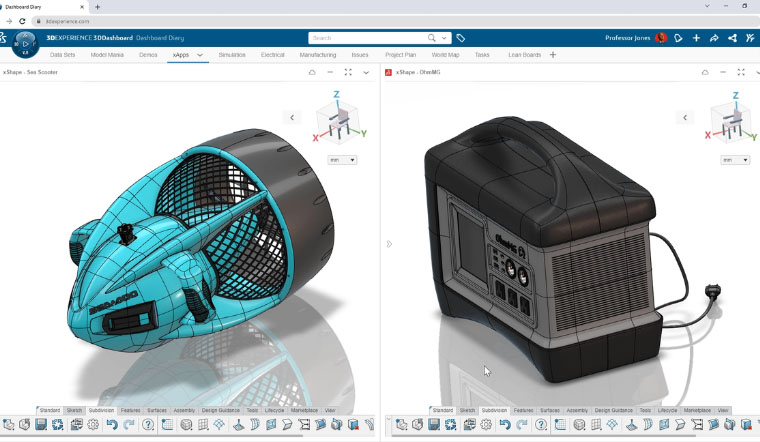Select Assembly tab in OhmMG toolbar
The image size is (760, 442).
coord(577,410)
